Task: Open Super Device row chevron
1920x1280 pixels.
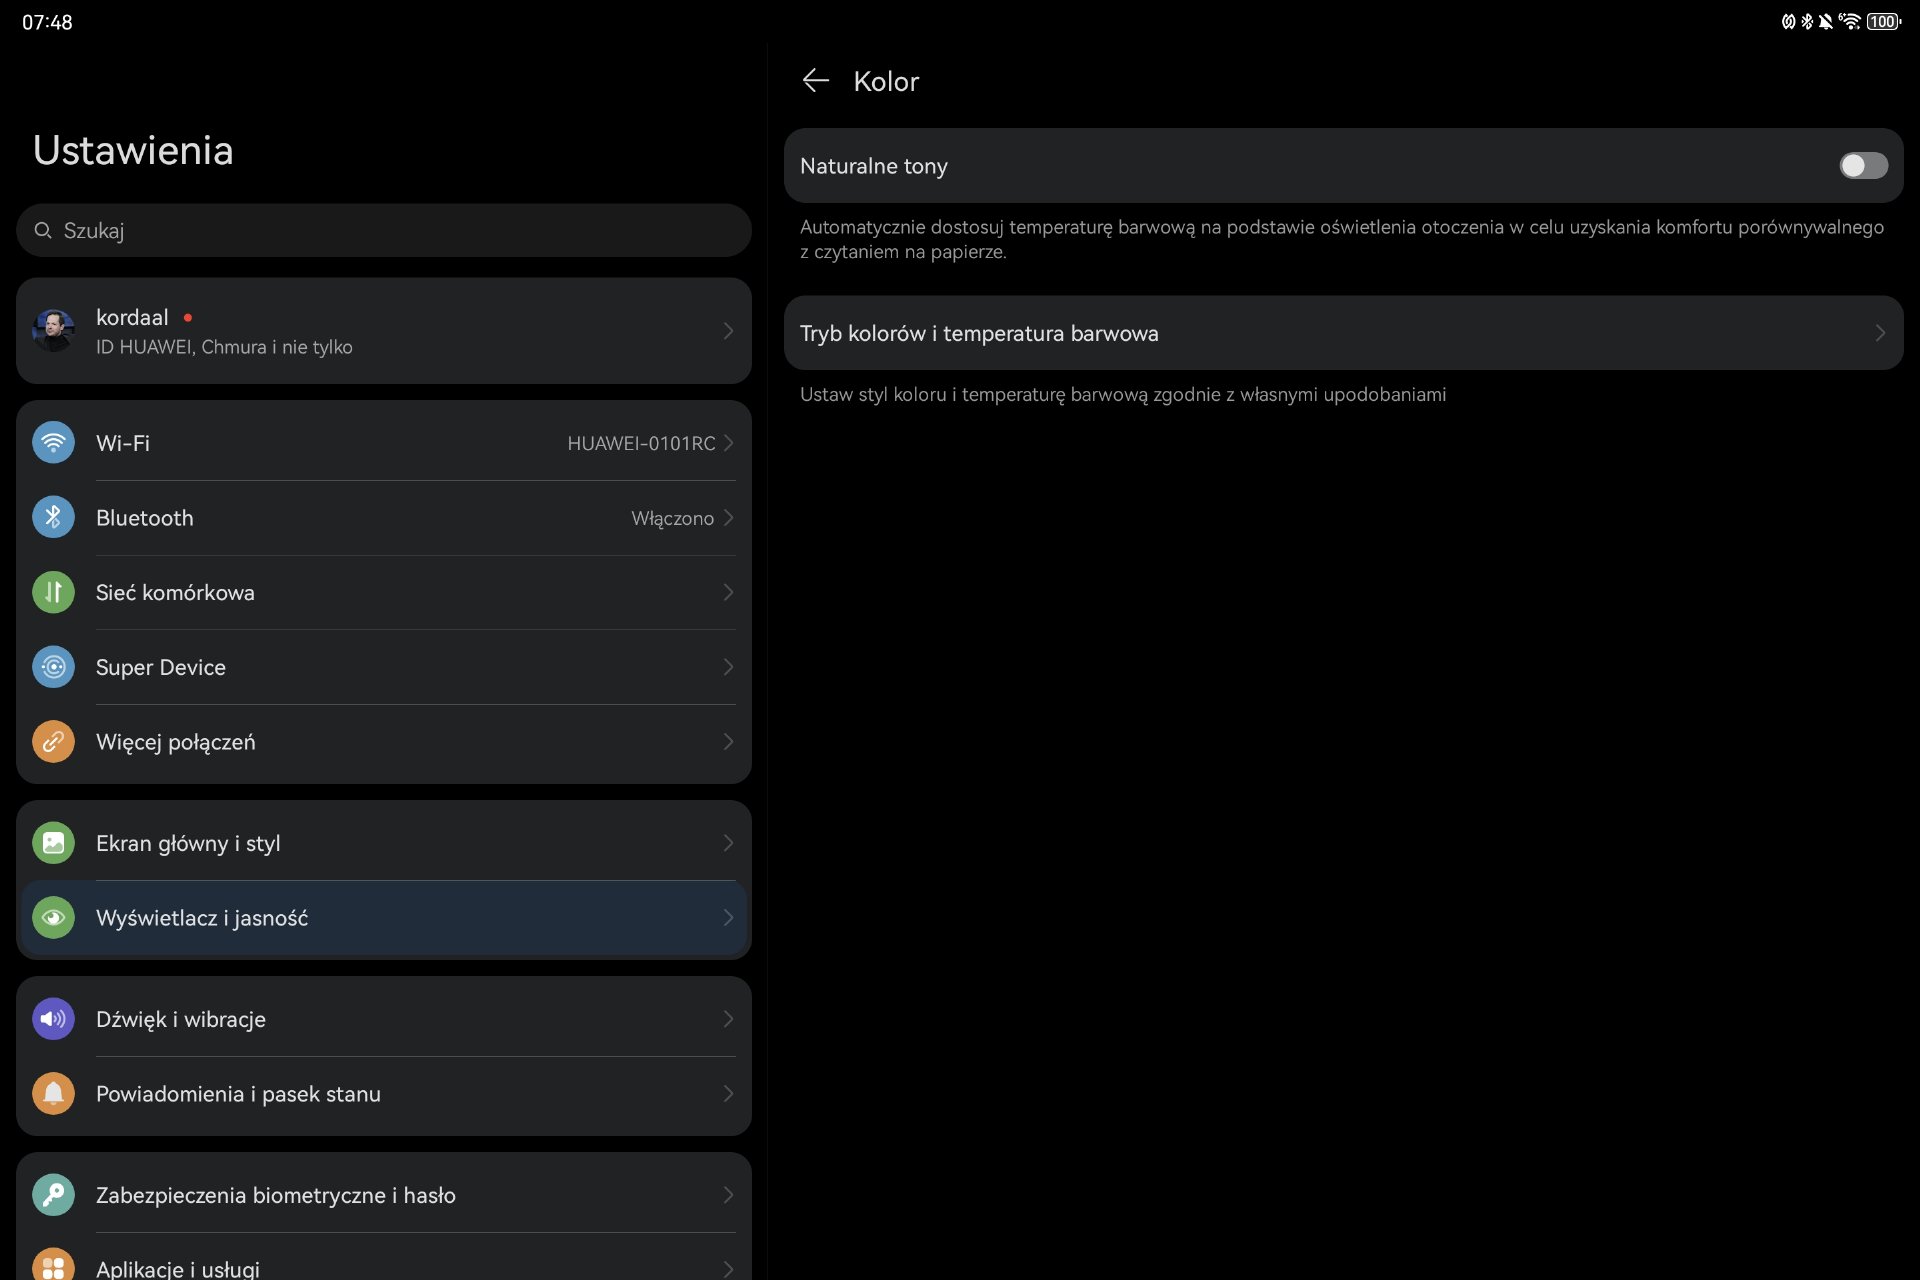Action: pyautogui.click(x=728, y=667)
